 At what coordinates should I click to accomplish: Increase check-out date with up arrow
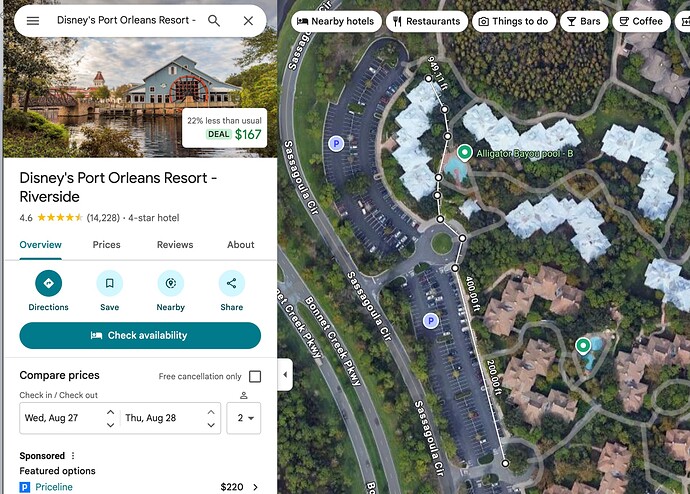(x=211, y=412)
